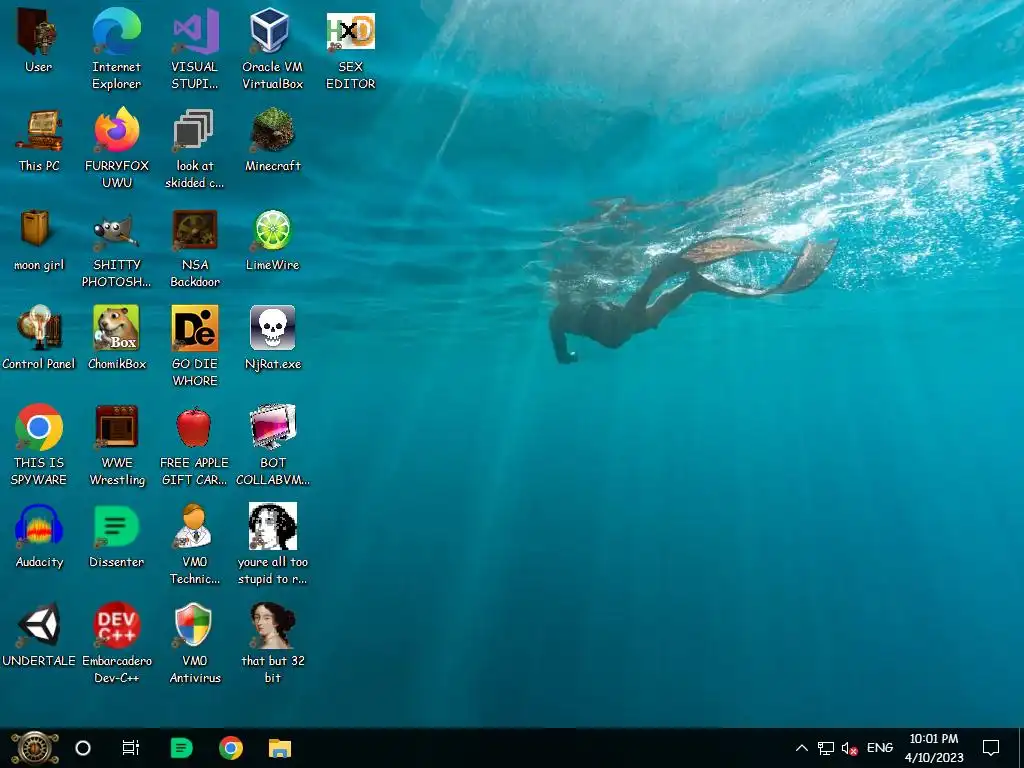
Task: Select the yellow 'De' shortcut icon
Action: (195, 328)
